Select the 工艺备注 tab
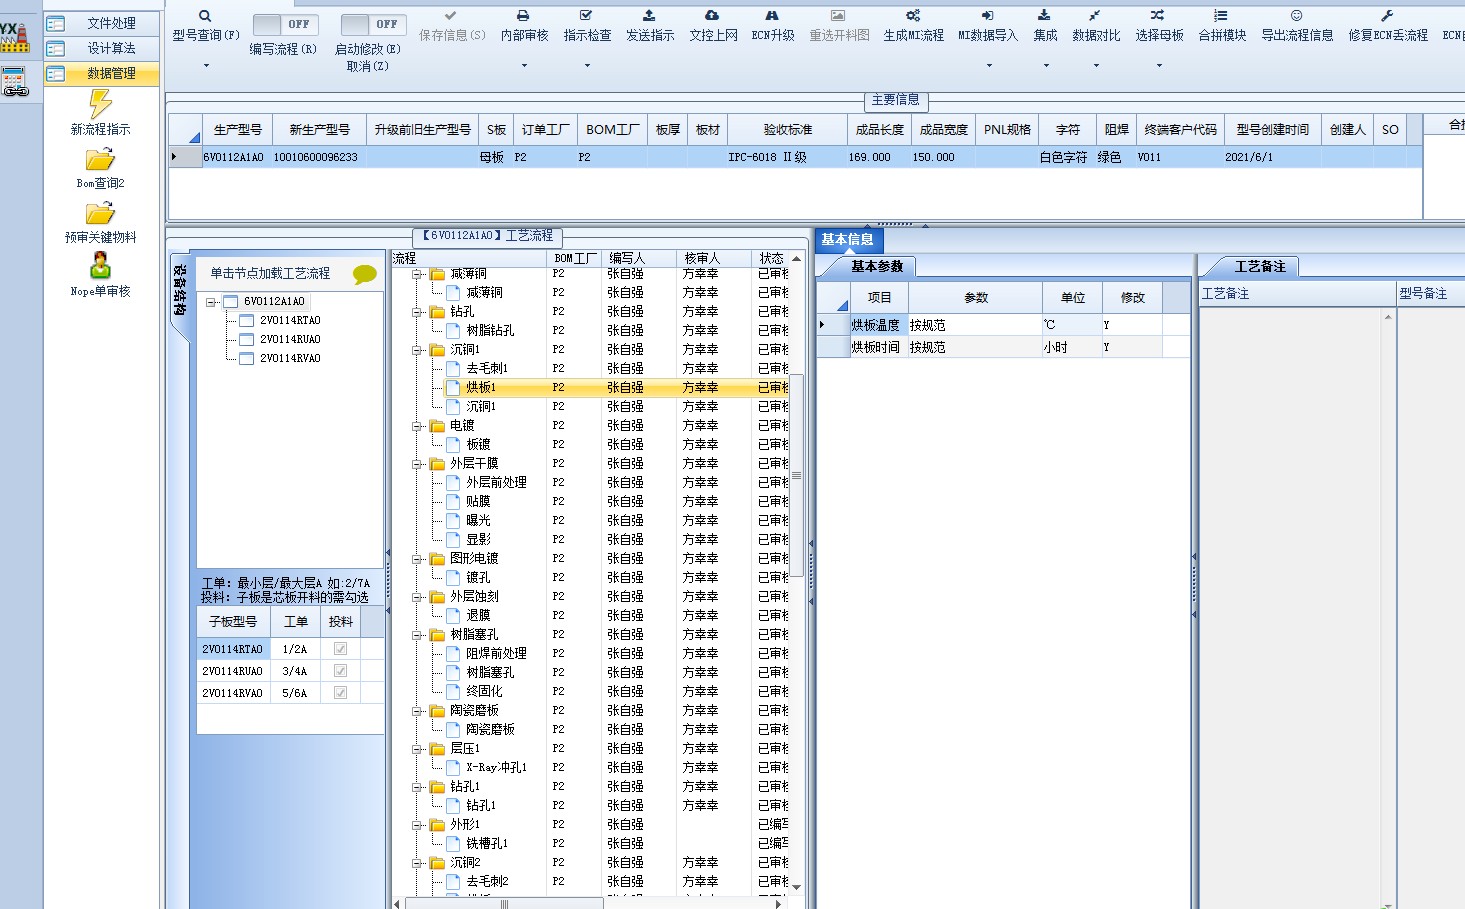This screenshot has width=1465, height=909. tap(1259, 267)
